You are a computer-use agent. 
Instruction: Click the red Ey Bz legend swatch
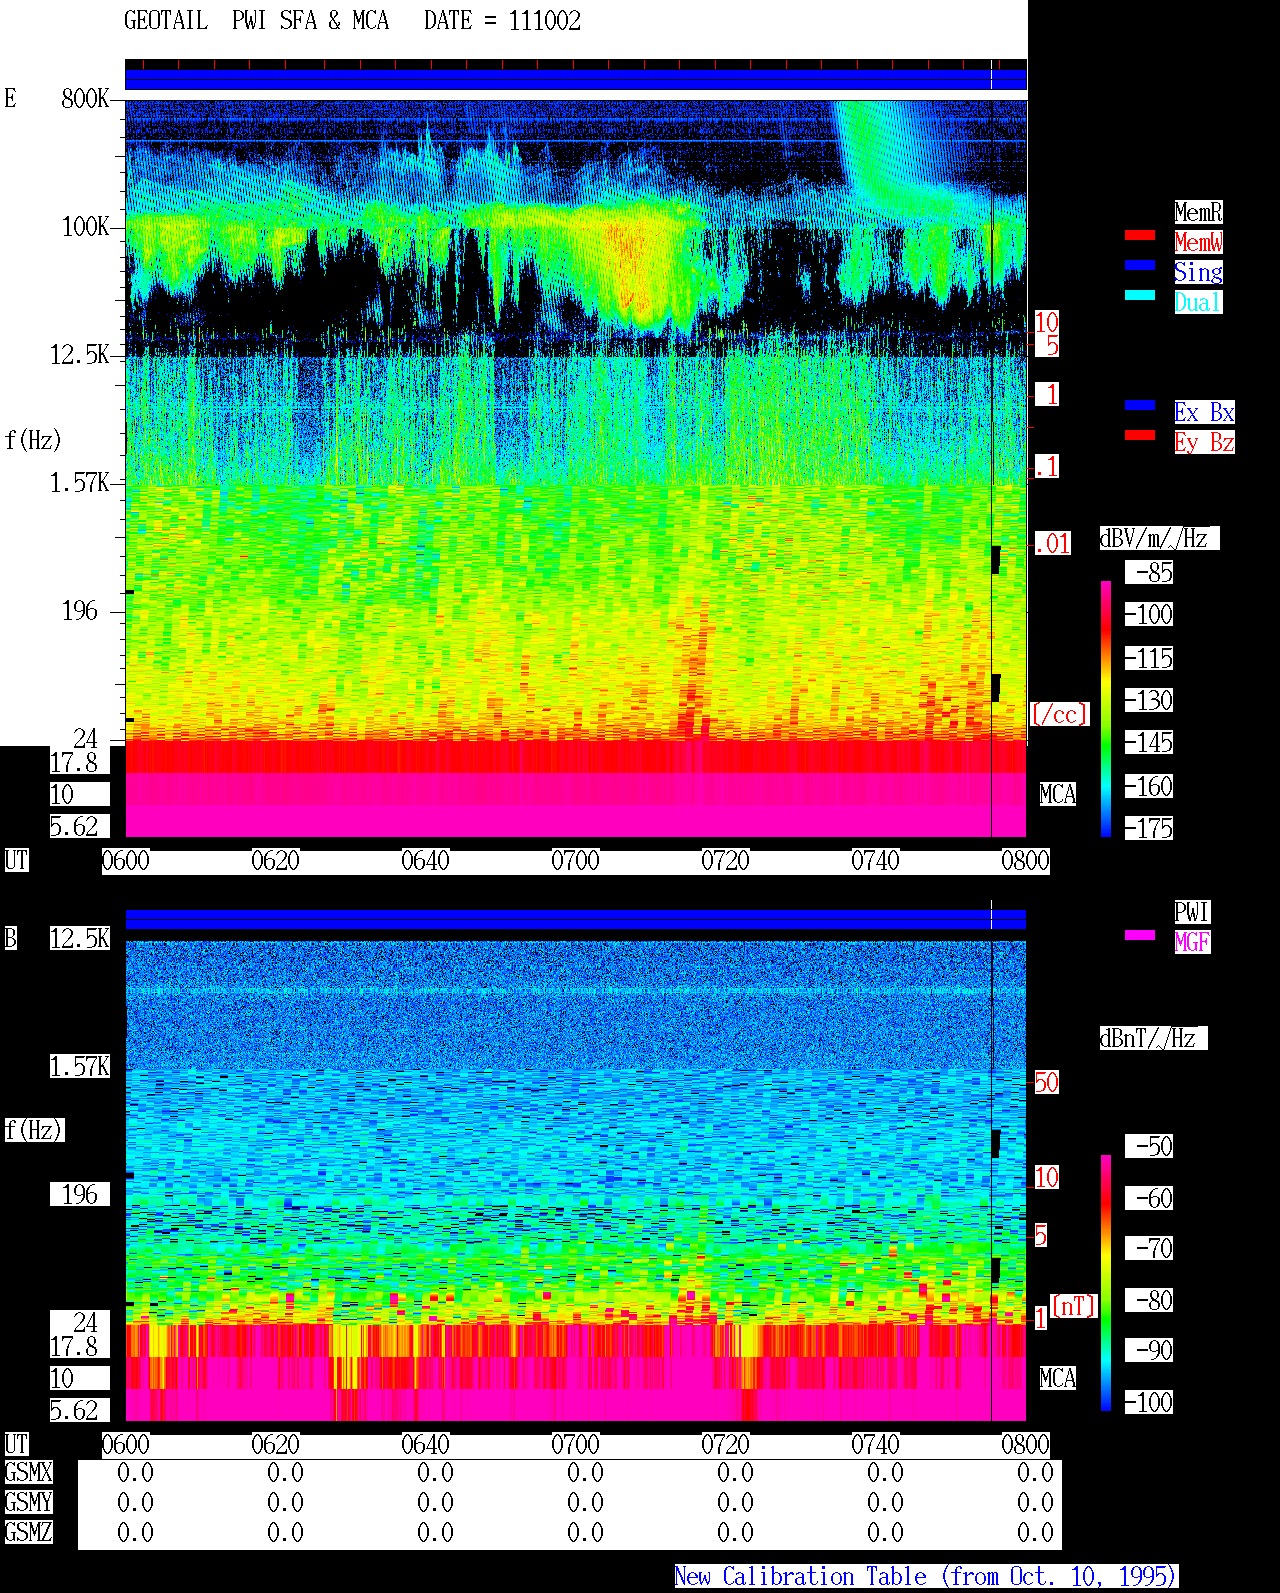click(x=1140, y=435)
